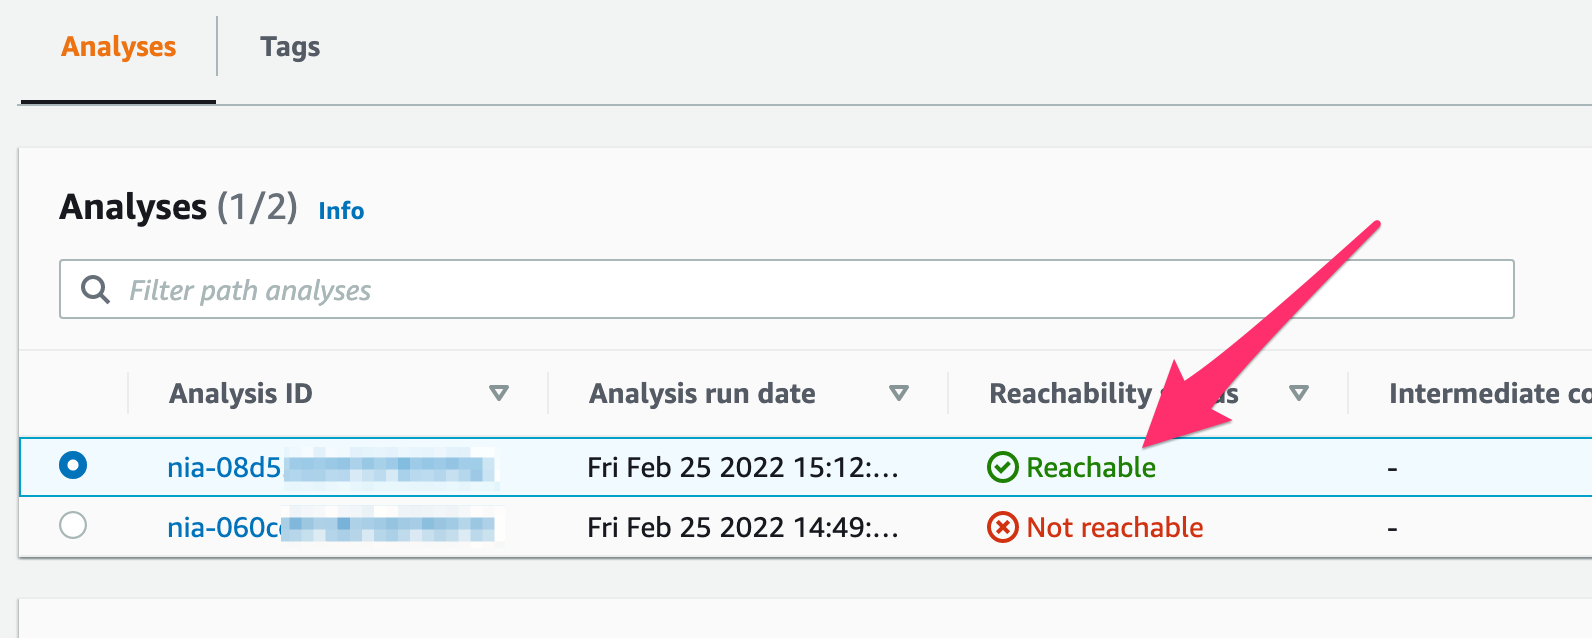Open the nia-060c analysis link

tap(224, 527)
